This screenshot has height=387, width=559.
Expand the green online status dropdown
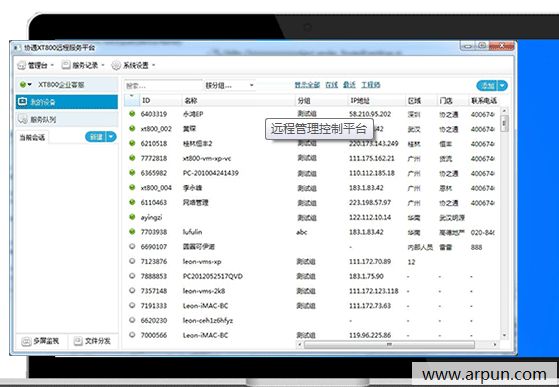tap(26, 84)
